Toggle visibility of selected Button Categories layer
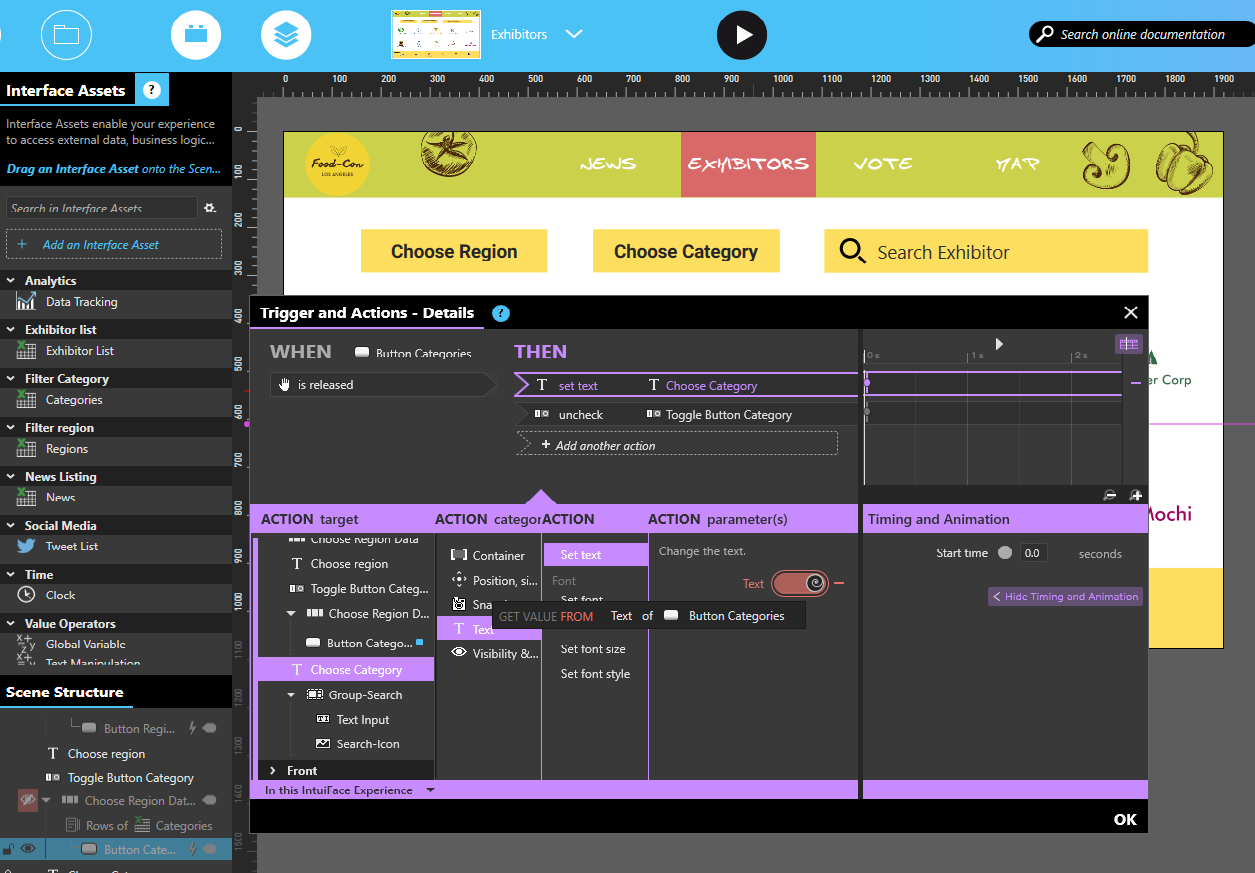The image size is (1255, 873). tap(28, 849)
